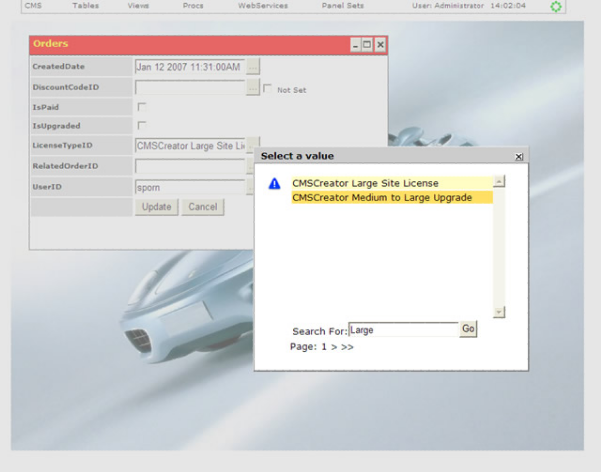The height and width of the screenshot is (472, 601).
Task: Click the Select a value title
Action: (x=297, y=156)
